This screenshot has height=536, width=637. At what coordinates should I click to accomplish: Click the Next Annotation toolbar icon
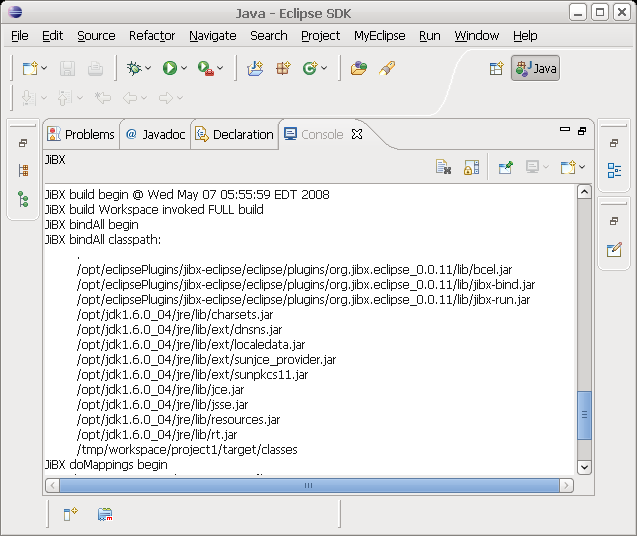coord(28,98)
